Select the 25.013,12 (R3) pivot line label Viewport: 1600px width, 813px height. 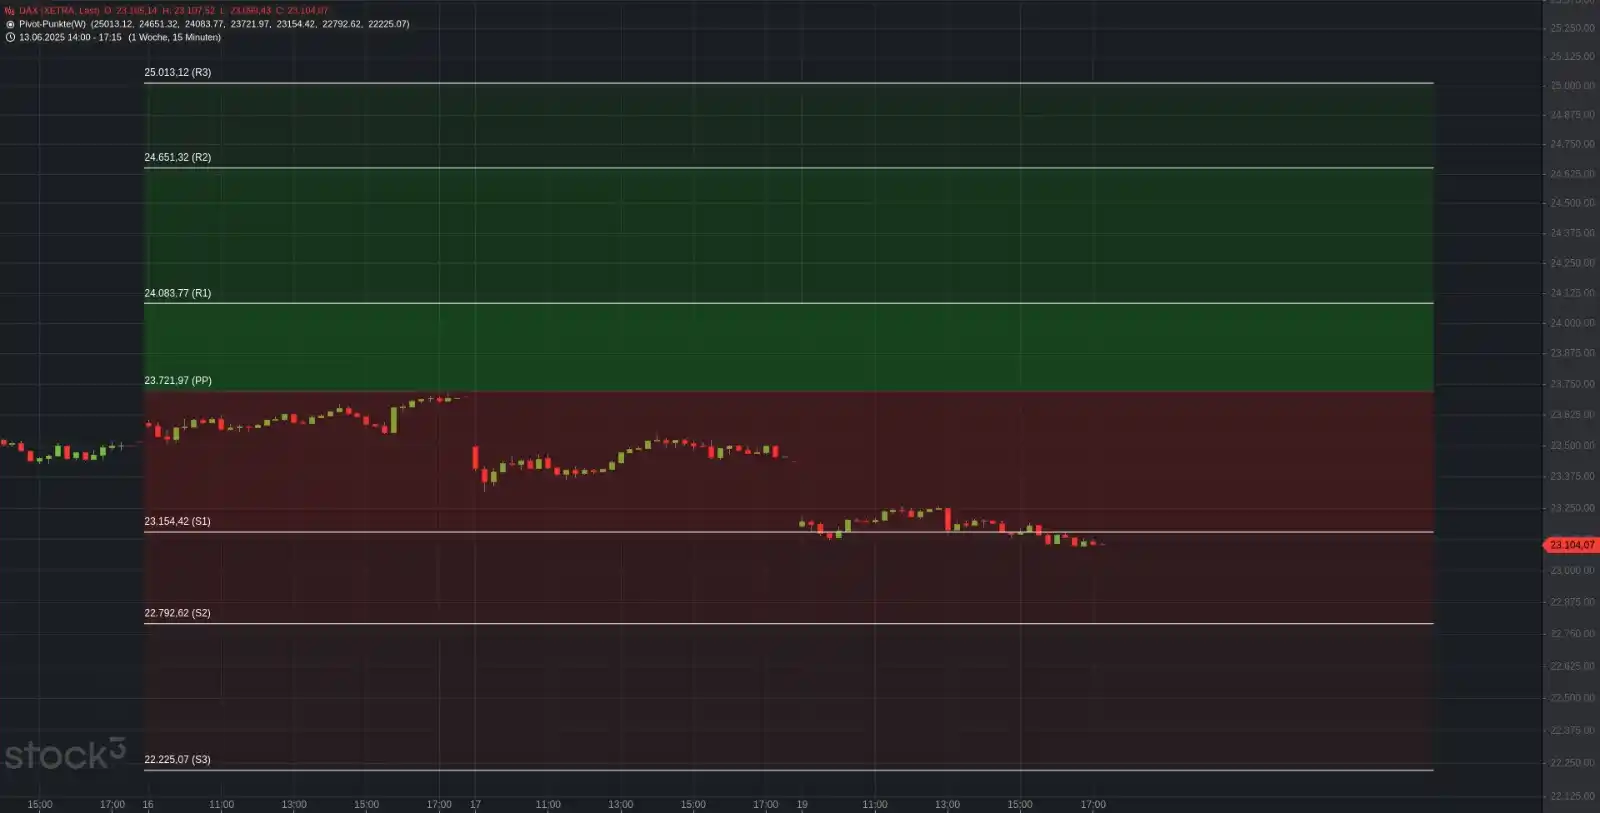[177, 72]
